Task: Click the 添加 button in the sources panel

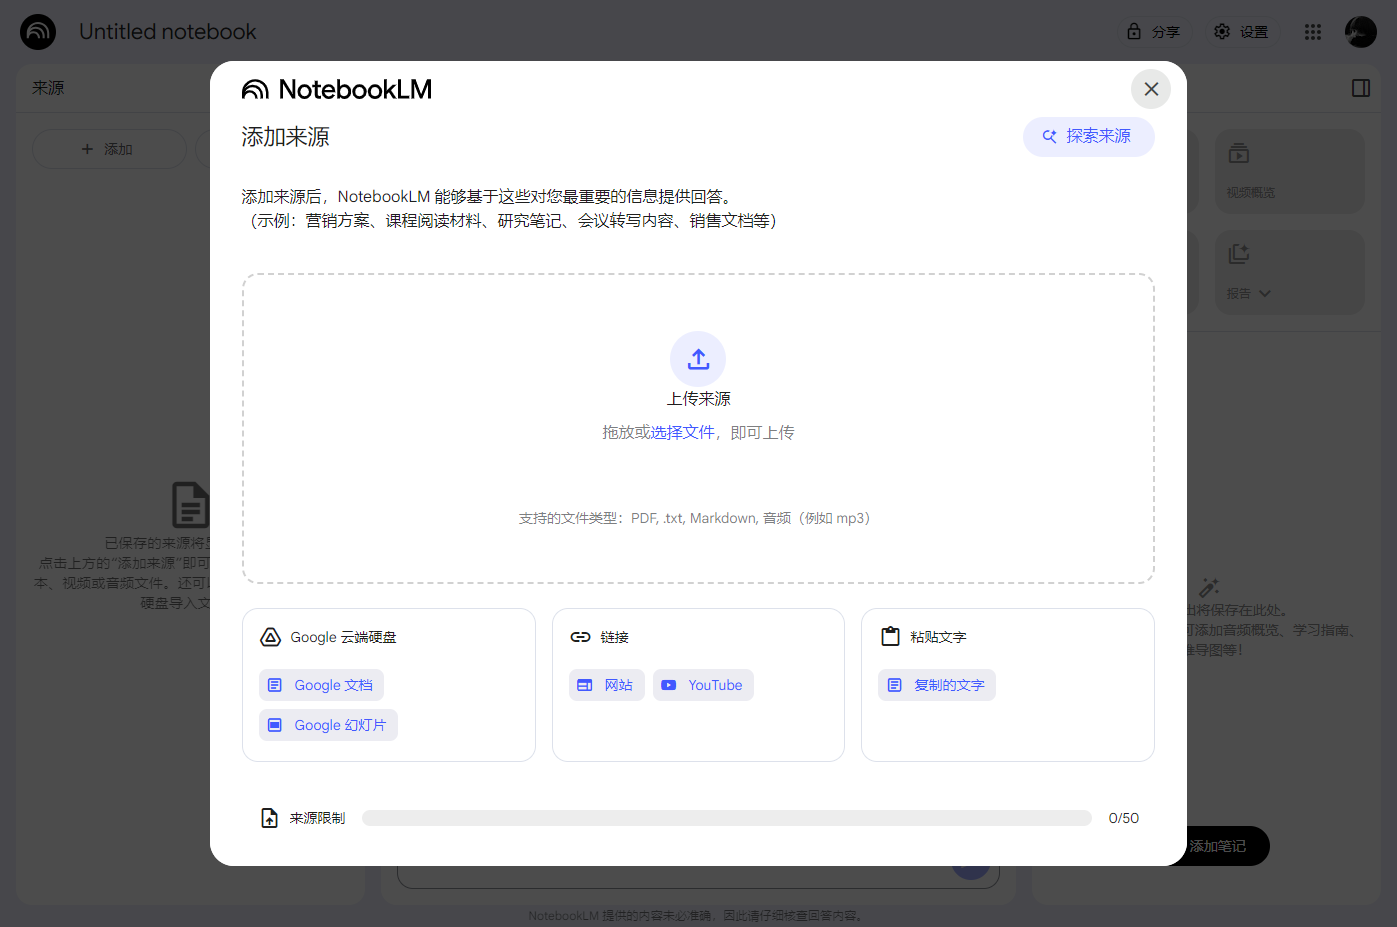Action: point(109,149)
